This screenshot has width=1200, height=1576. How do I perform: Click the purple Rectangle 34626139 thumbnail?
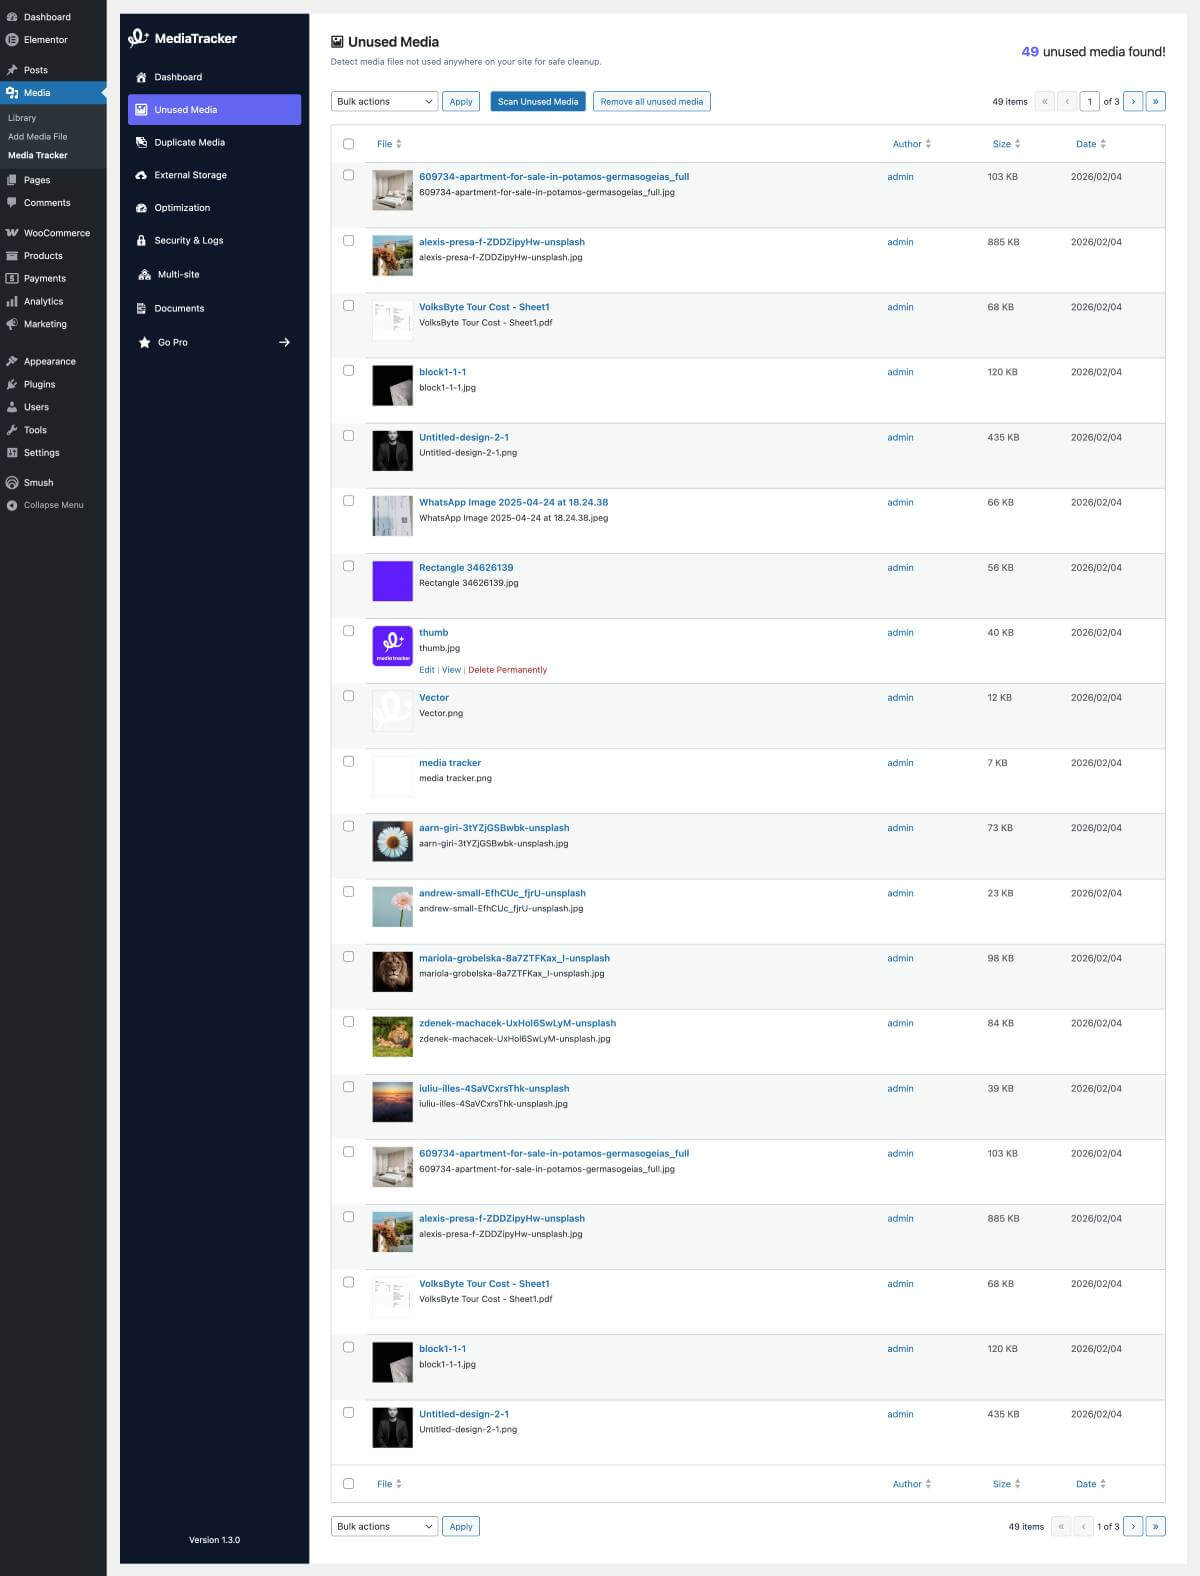point(393,581)
